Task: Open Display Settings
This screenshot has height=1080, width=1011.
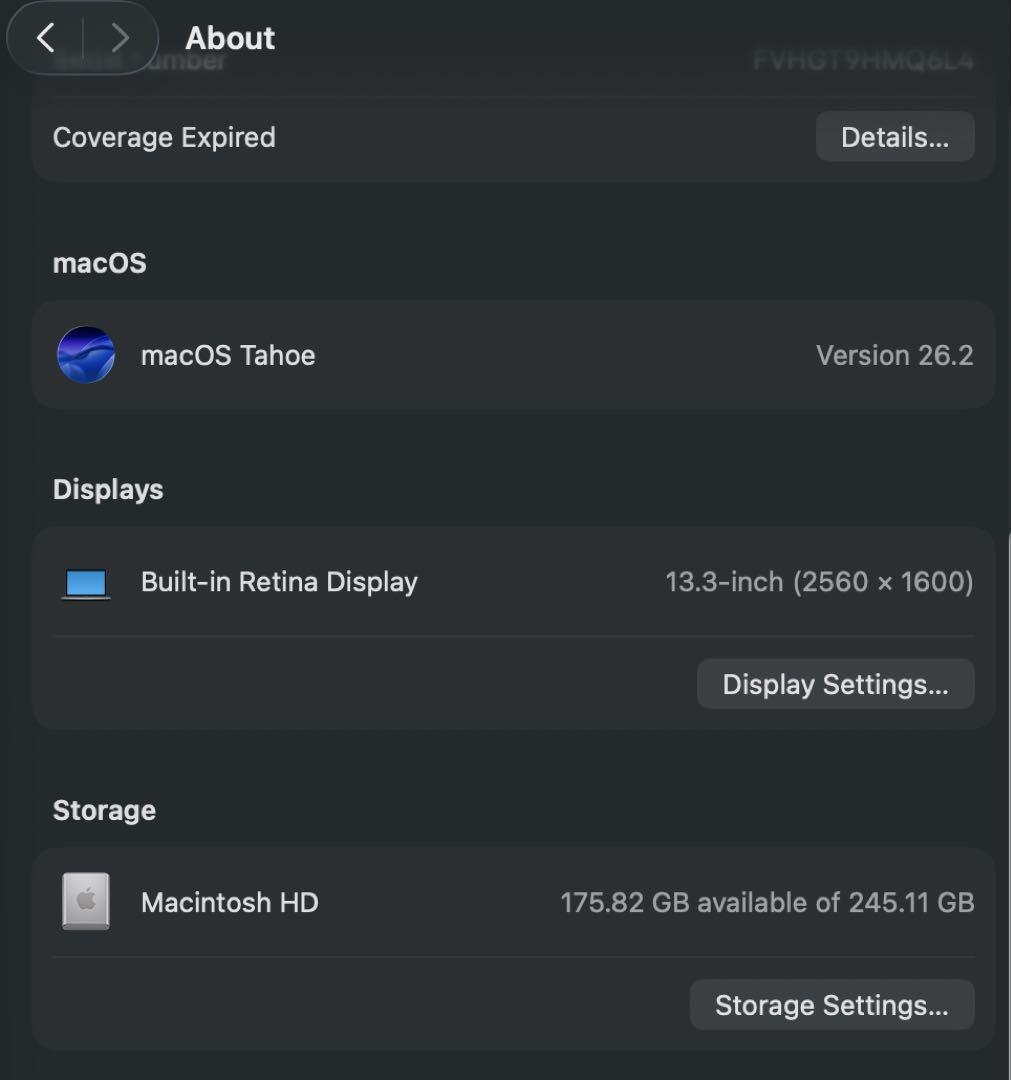Action: pos(835,684)
